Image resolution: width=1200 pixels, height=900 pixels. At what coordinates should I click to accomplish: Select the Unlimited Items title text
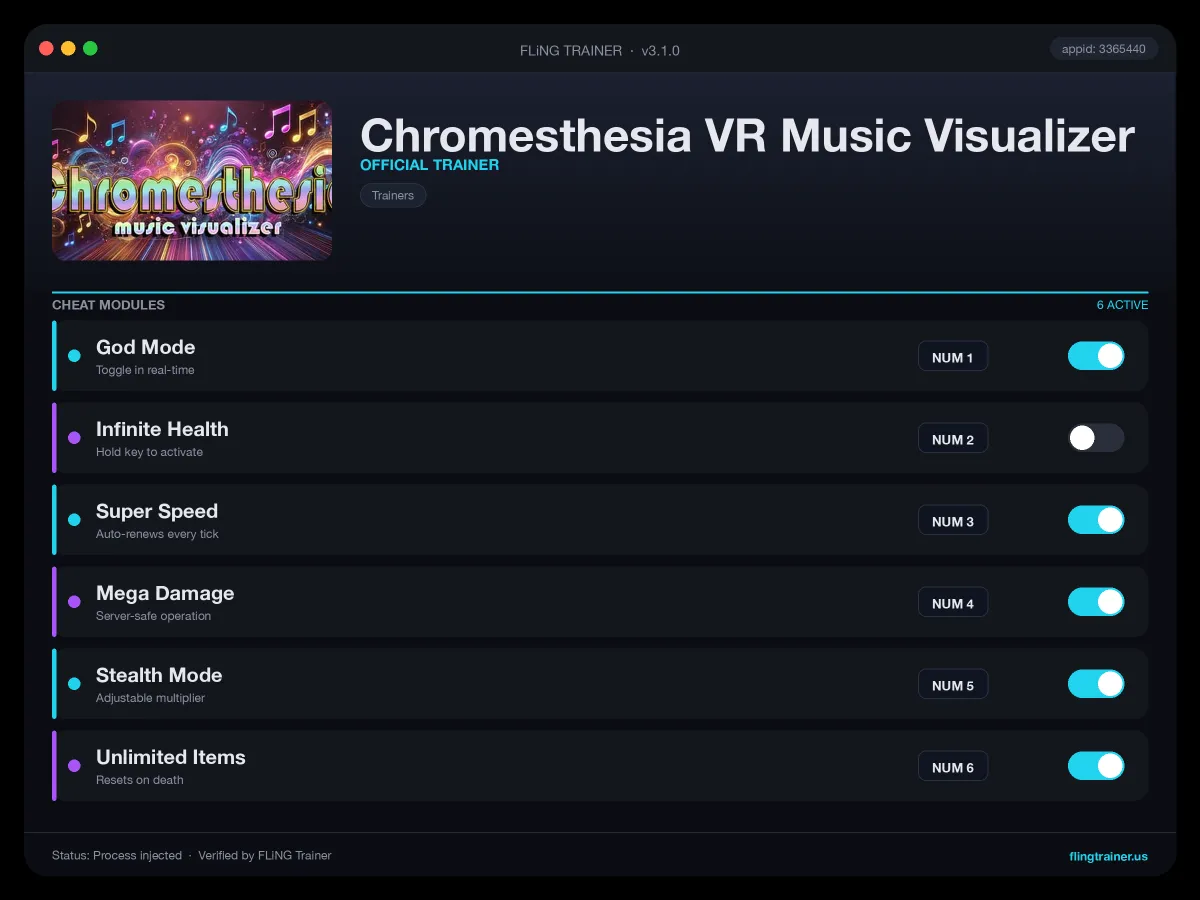[x=171, y=757]
